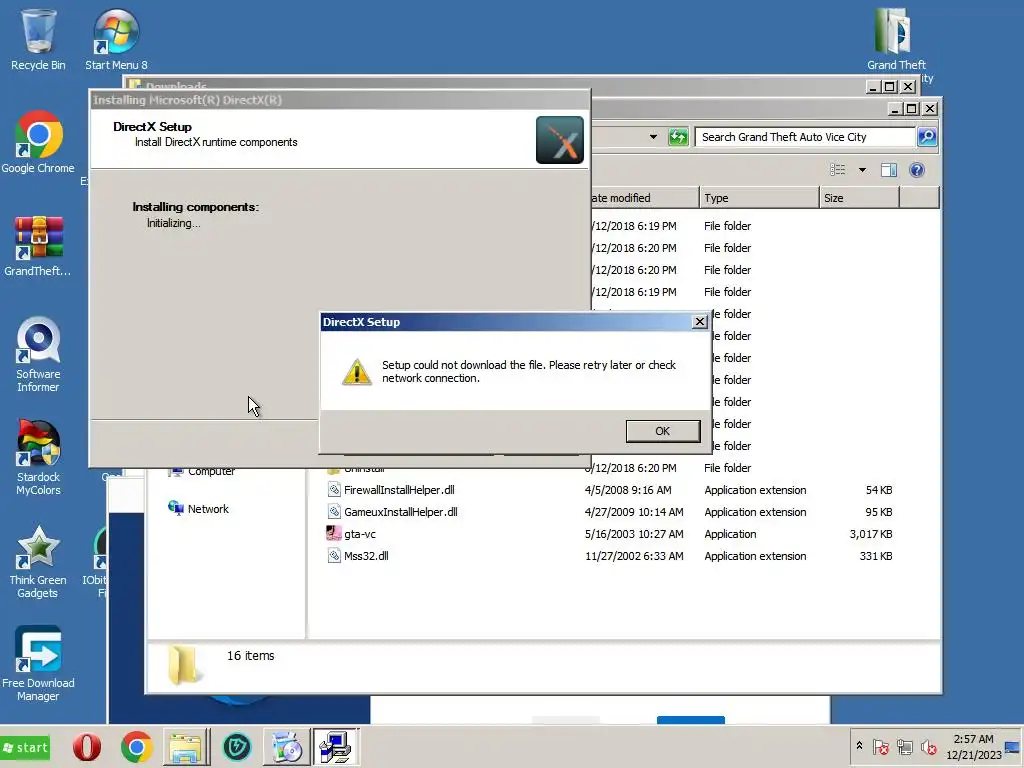Show hidden system tray icons
This screenshot has width=1024, height=768.
(859, 746)
